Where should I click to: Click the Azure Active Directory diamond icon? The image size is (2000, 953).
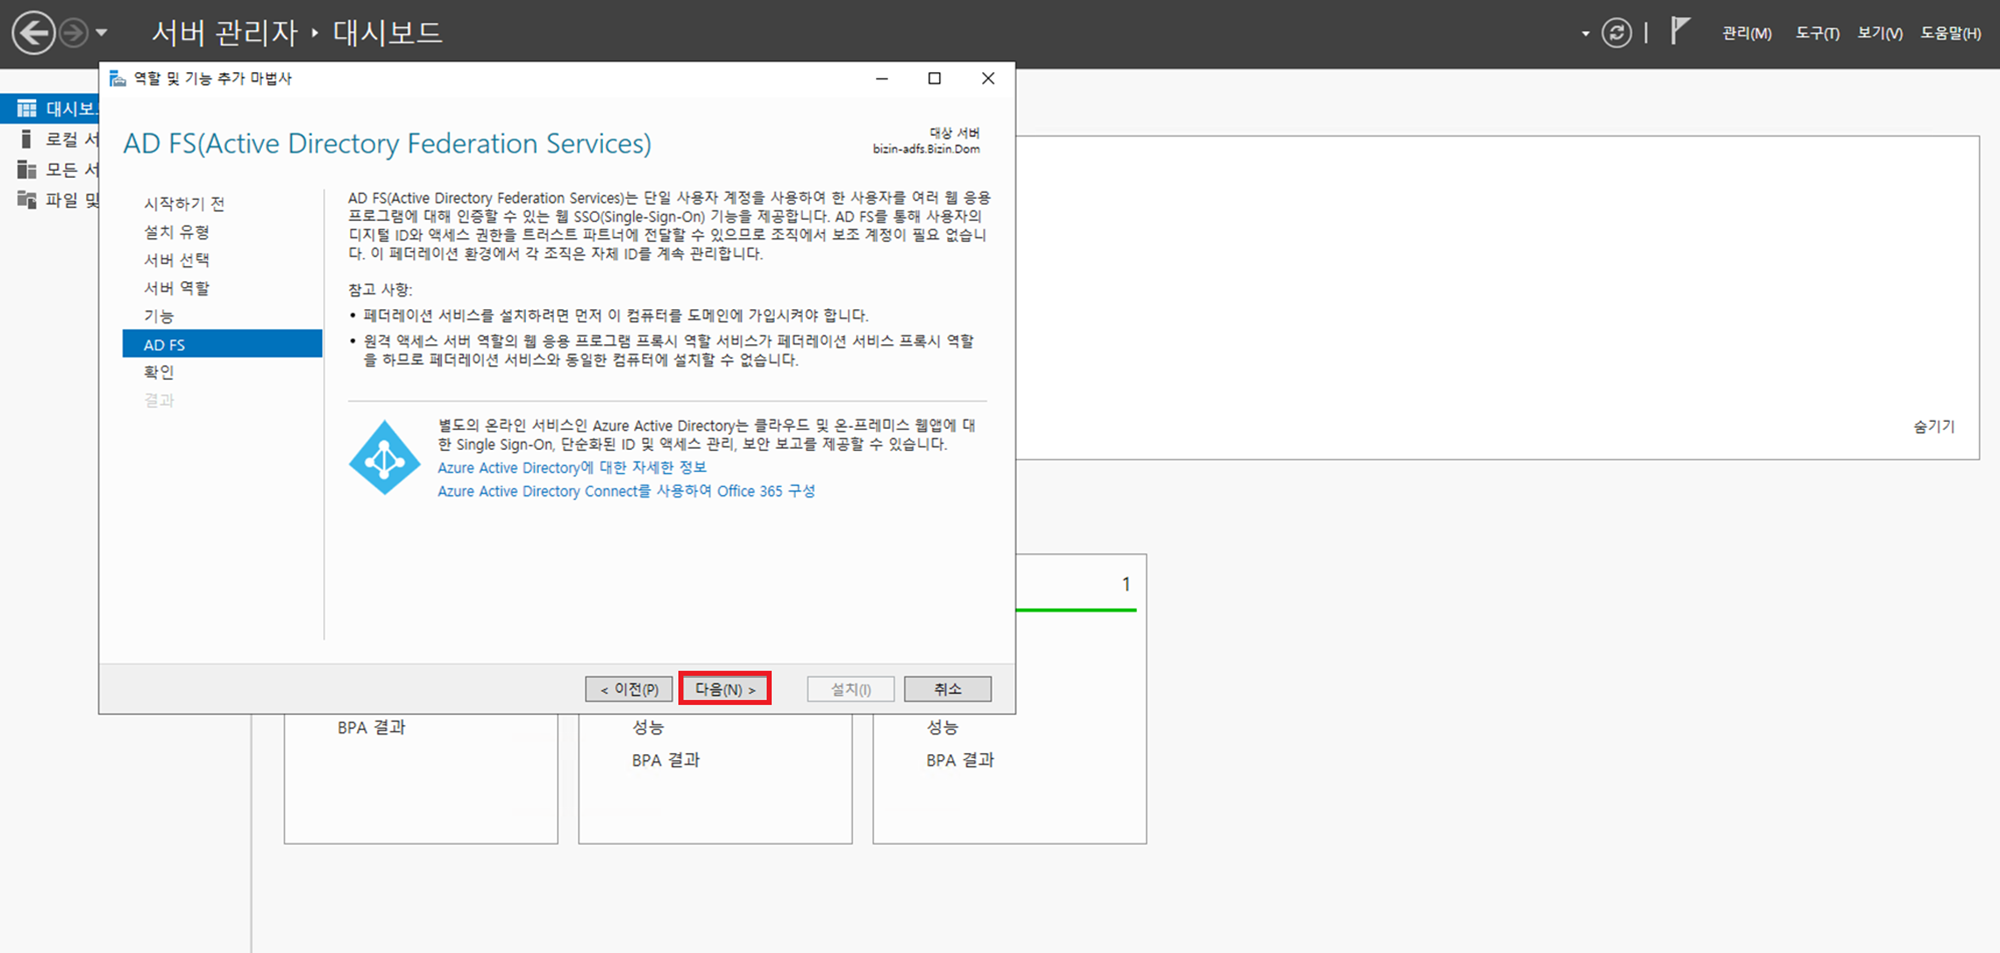[385, 458]
